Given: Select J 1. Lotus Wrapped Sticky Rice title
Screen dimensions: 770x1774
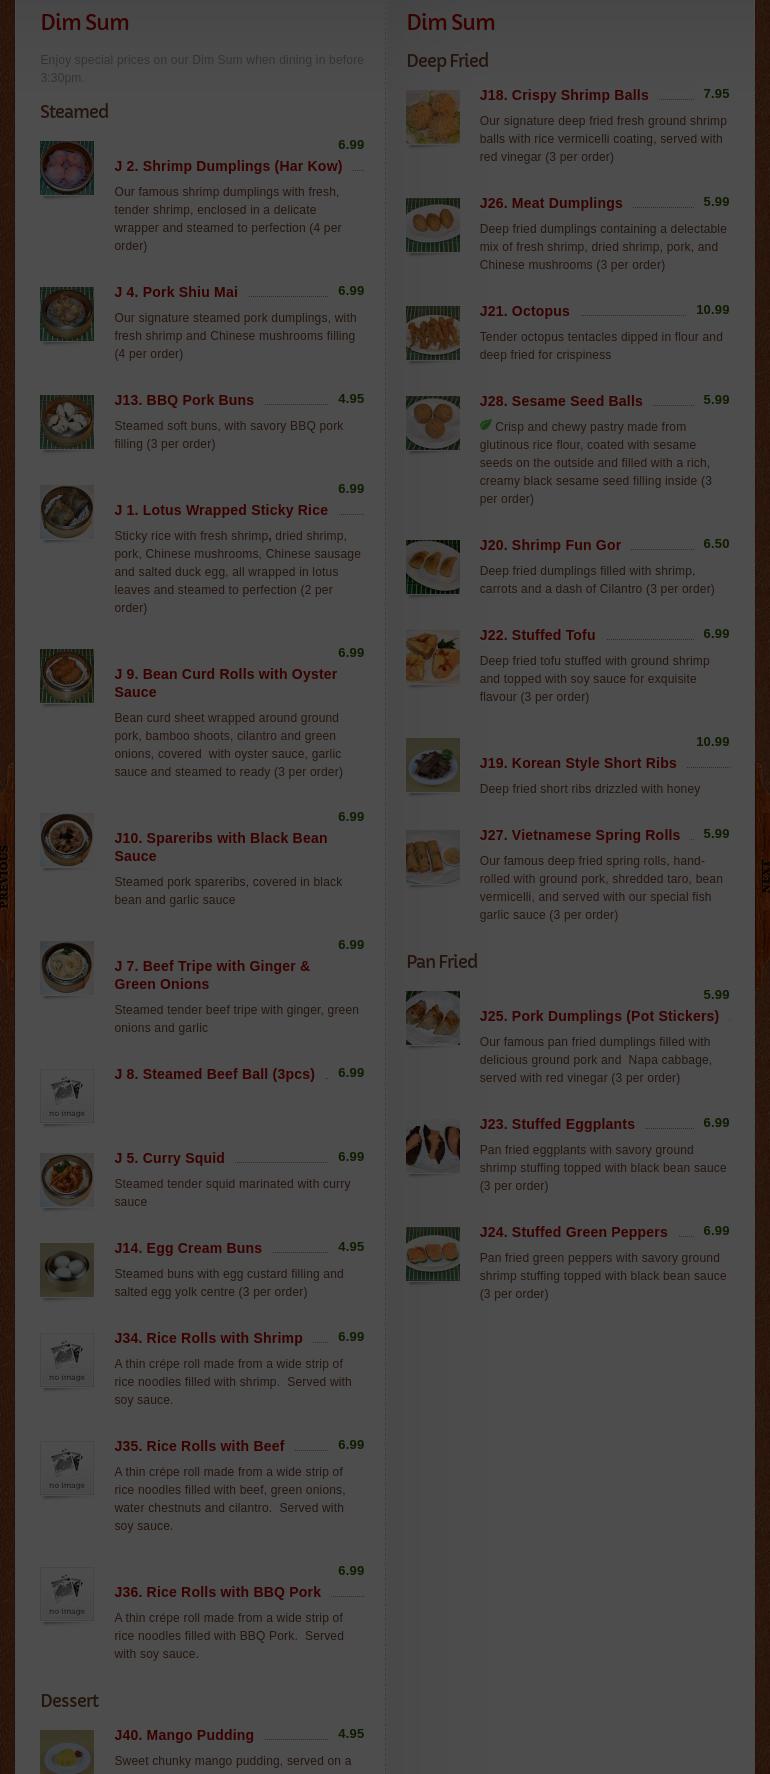Looking at the screenshot, I should (x=221, y=510).
